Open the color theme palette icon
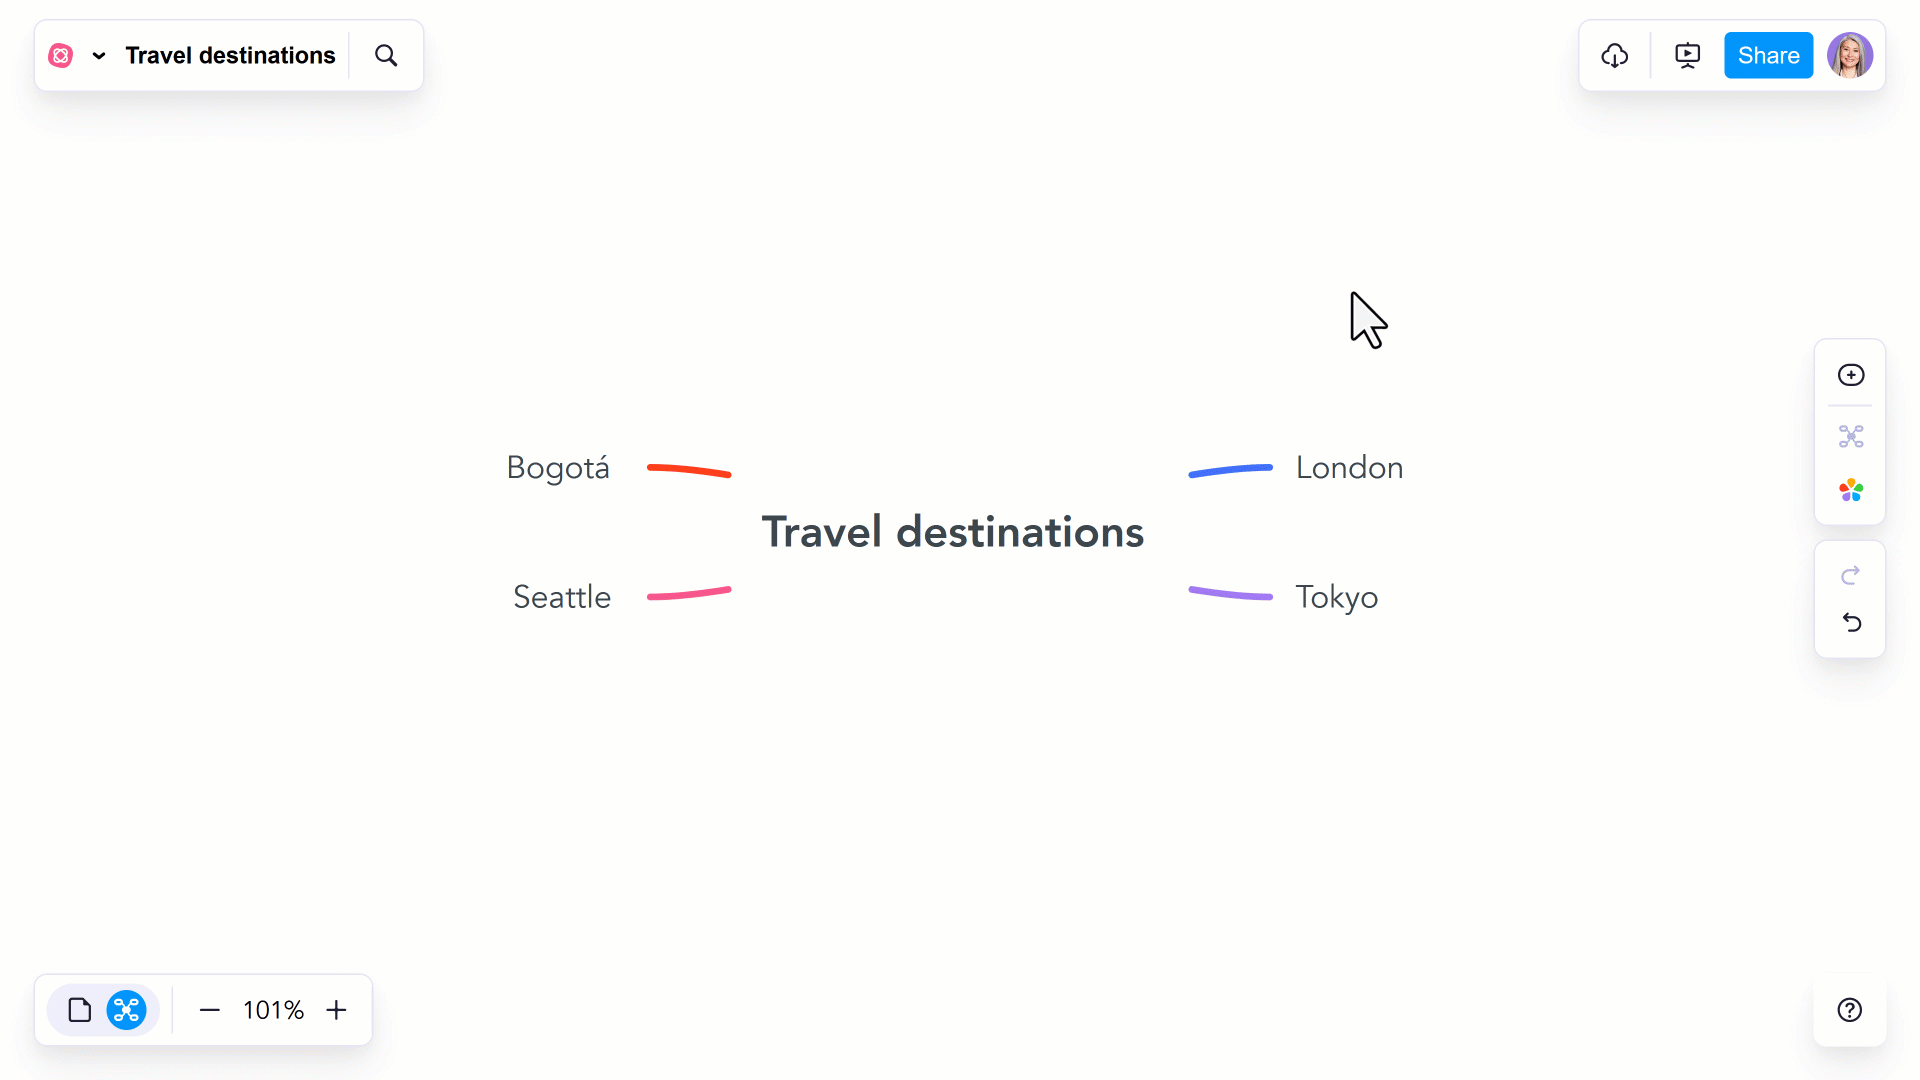 (x=1851, y=490)
